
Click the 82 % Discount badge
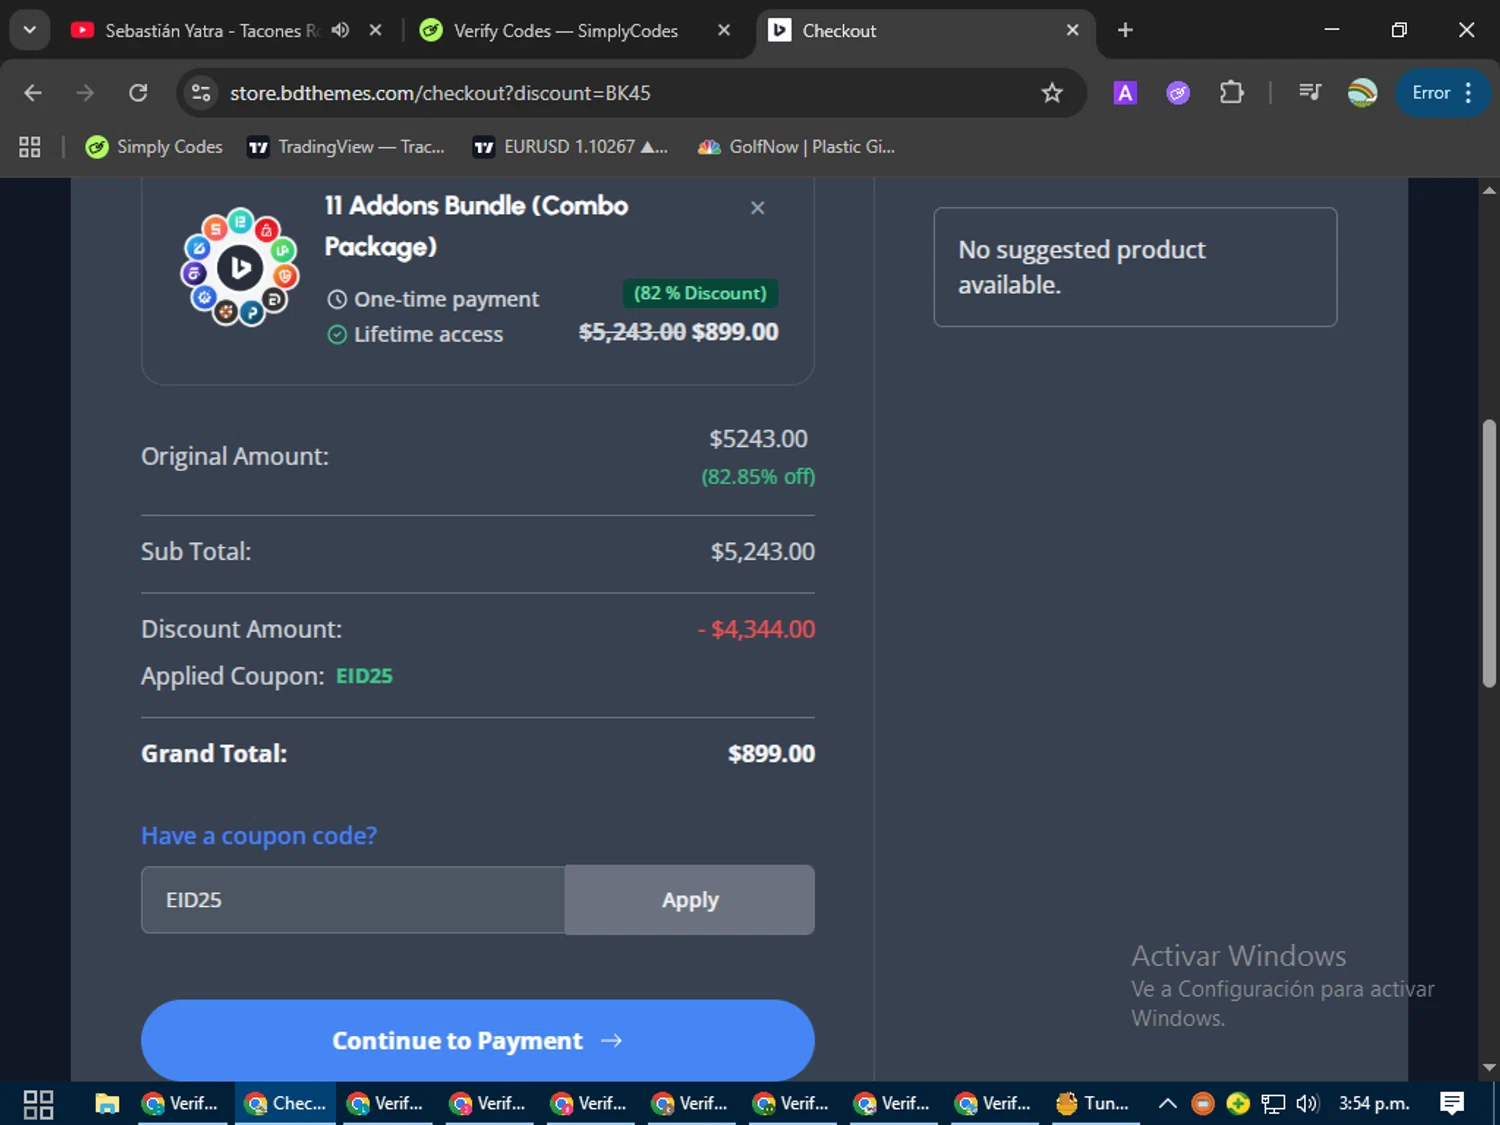700,293
